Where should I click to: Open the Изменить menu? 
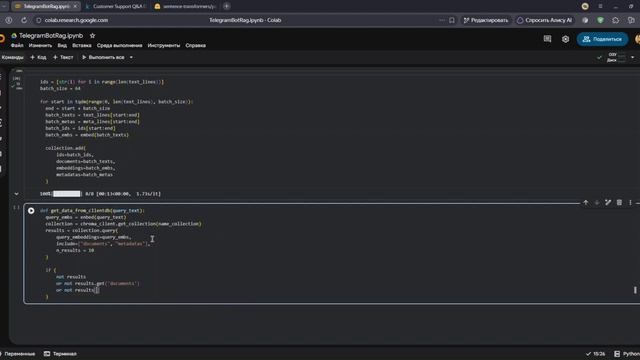(40, 46)
